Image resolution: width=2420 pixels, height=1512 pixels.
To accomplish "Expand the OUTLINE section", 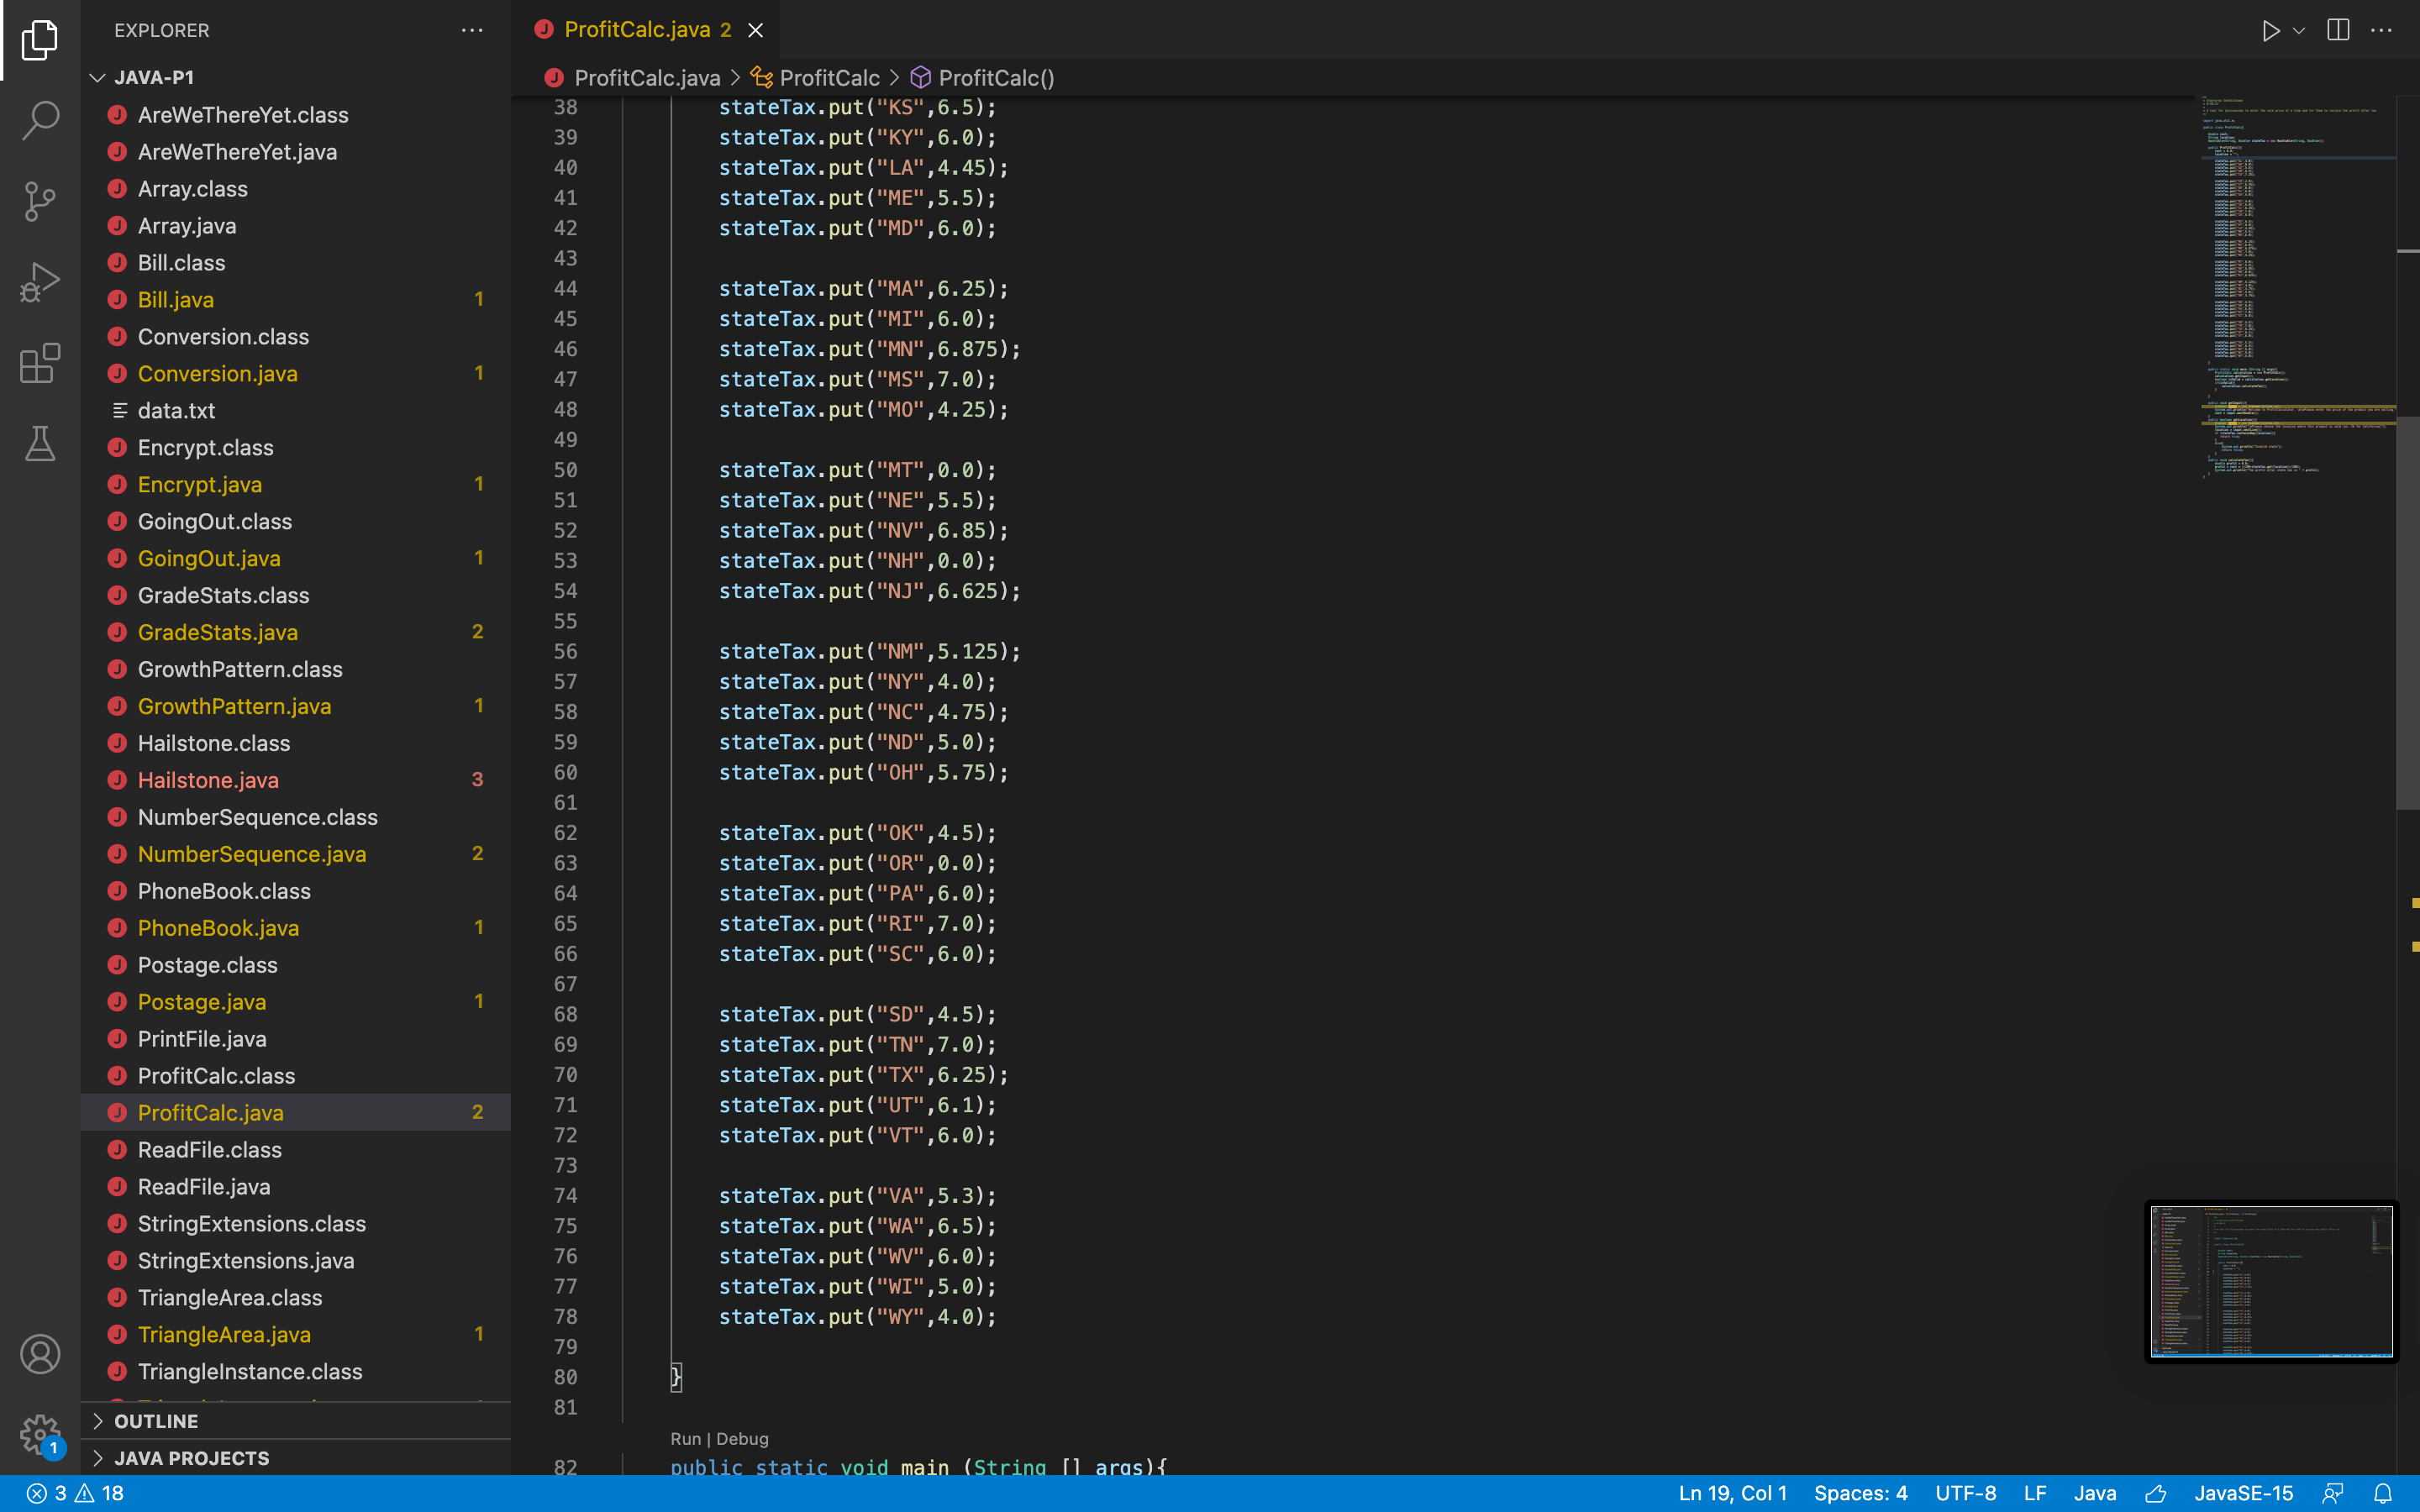I will 156,1421.
